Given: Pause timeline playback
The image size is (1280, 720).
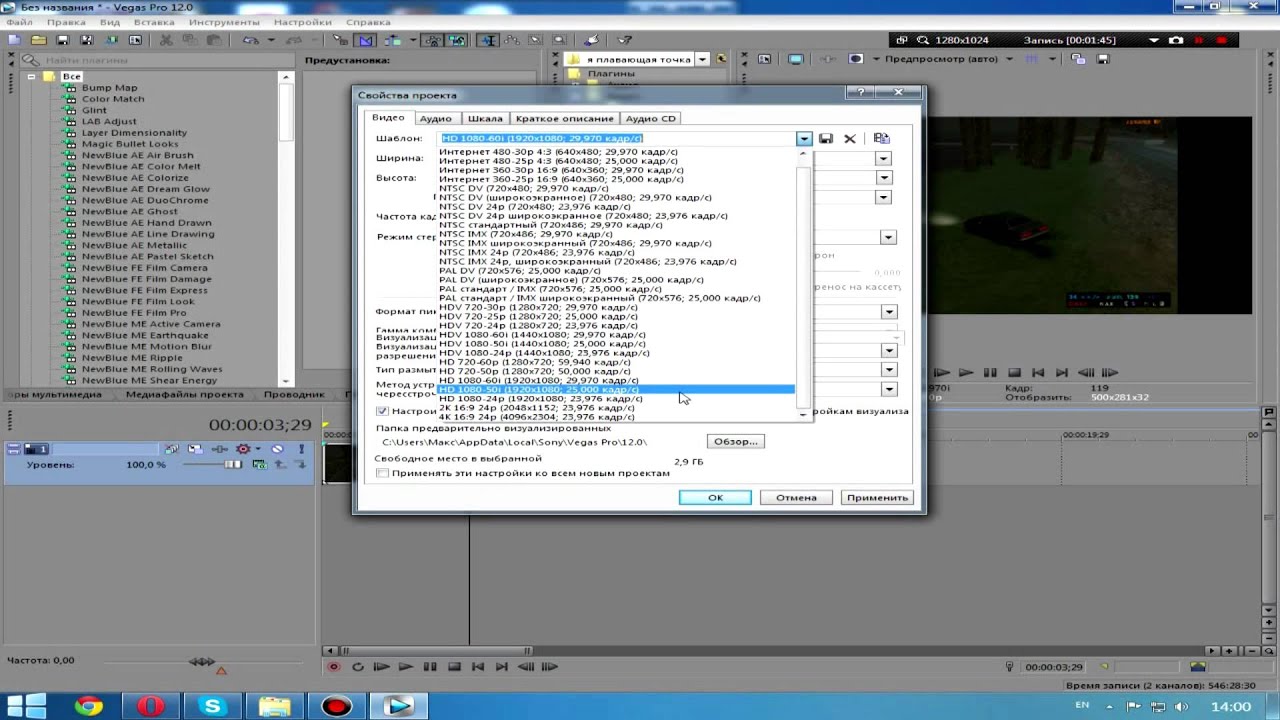Looking at the screenshot, I should [430, 667].
